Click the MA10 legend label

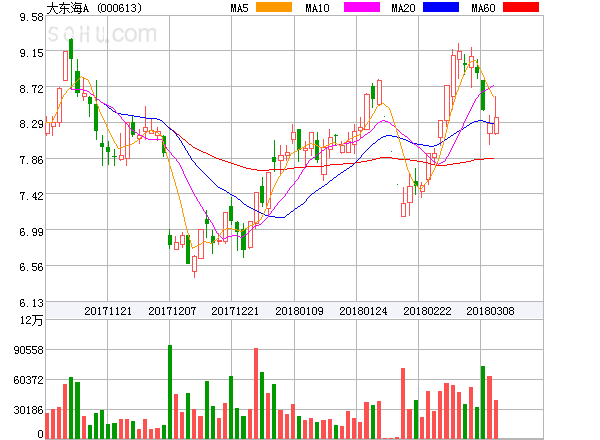click(318, 8)
